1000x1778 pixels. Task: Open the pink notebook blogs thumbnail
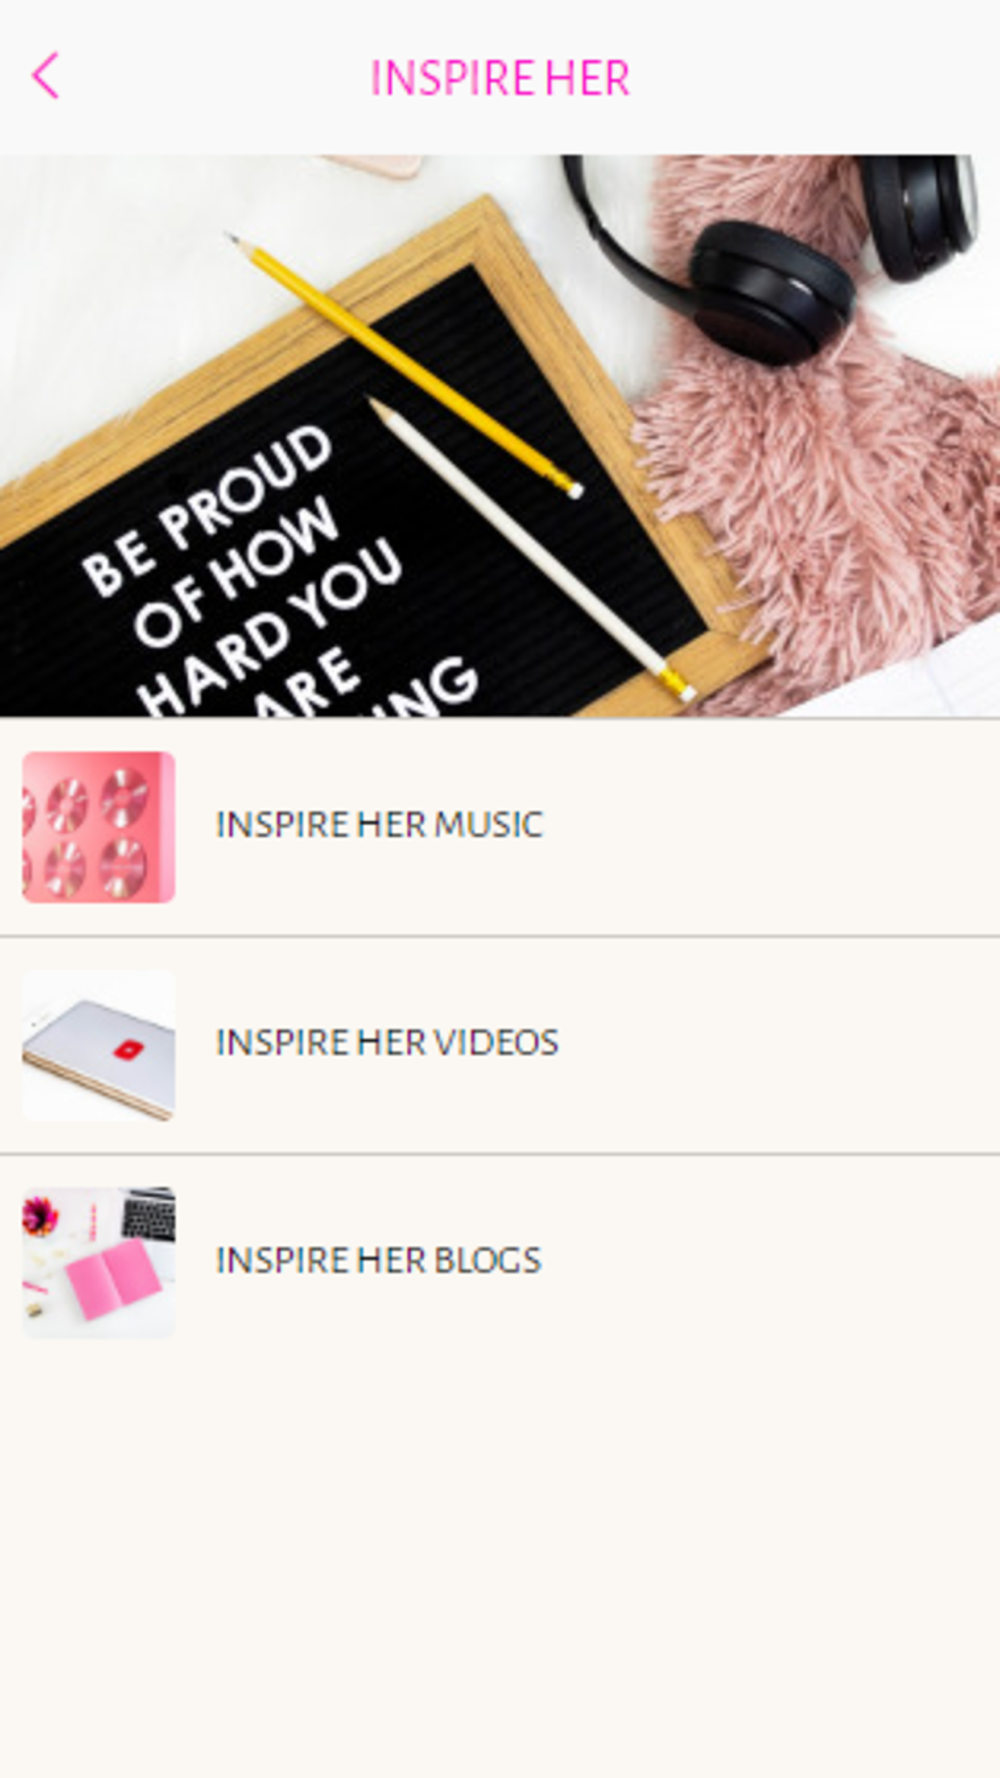pos(99,1262)
